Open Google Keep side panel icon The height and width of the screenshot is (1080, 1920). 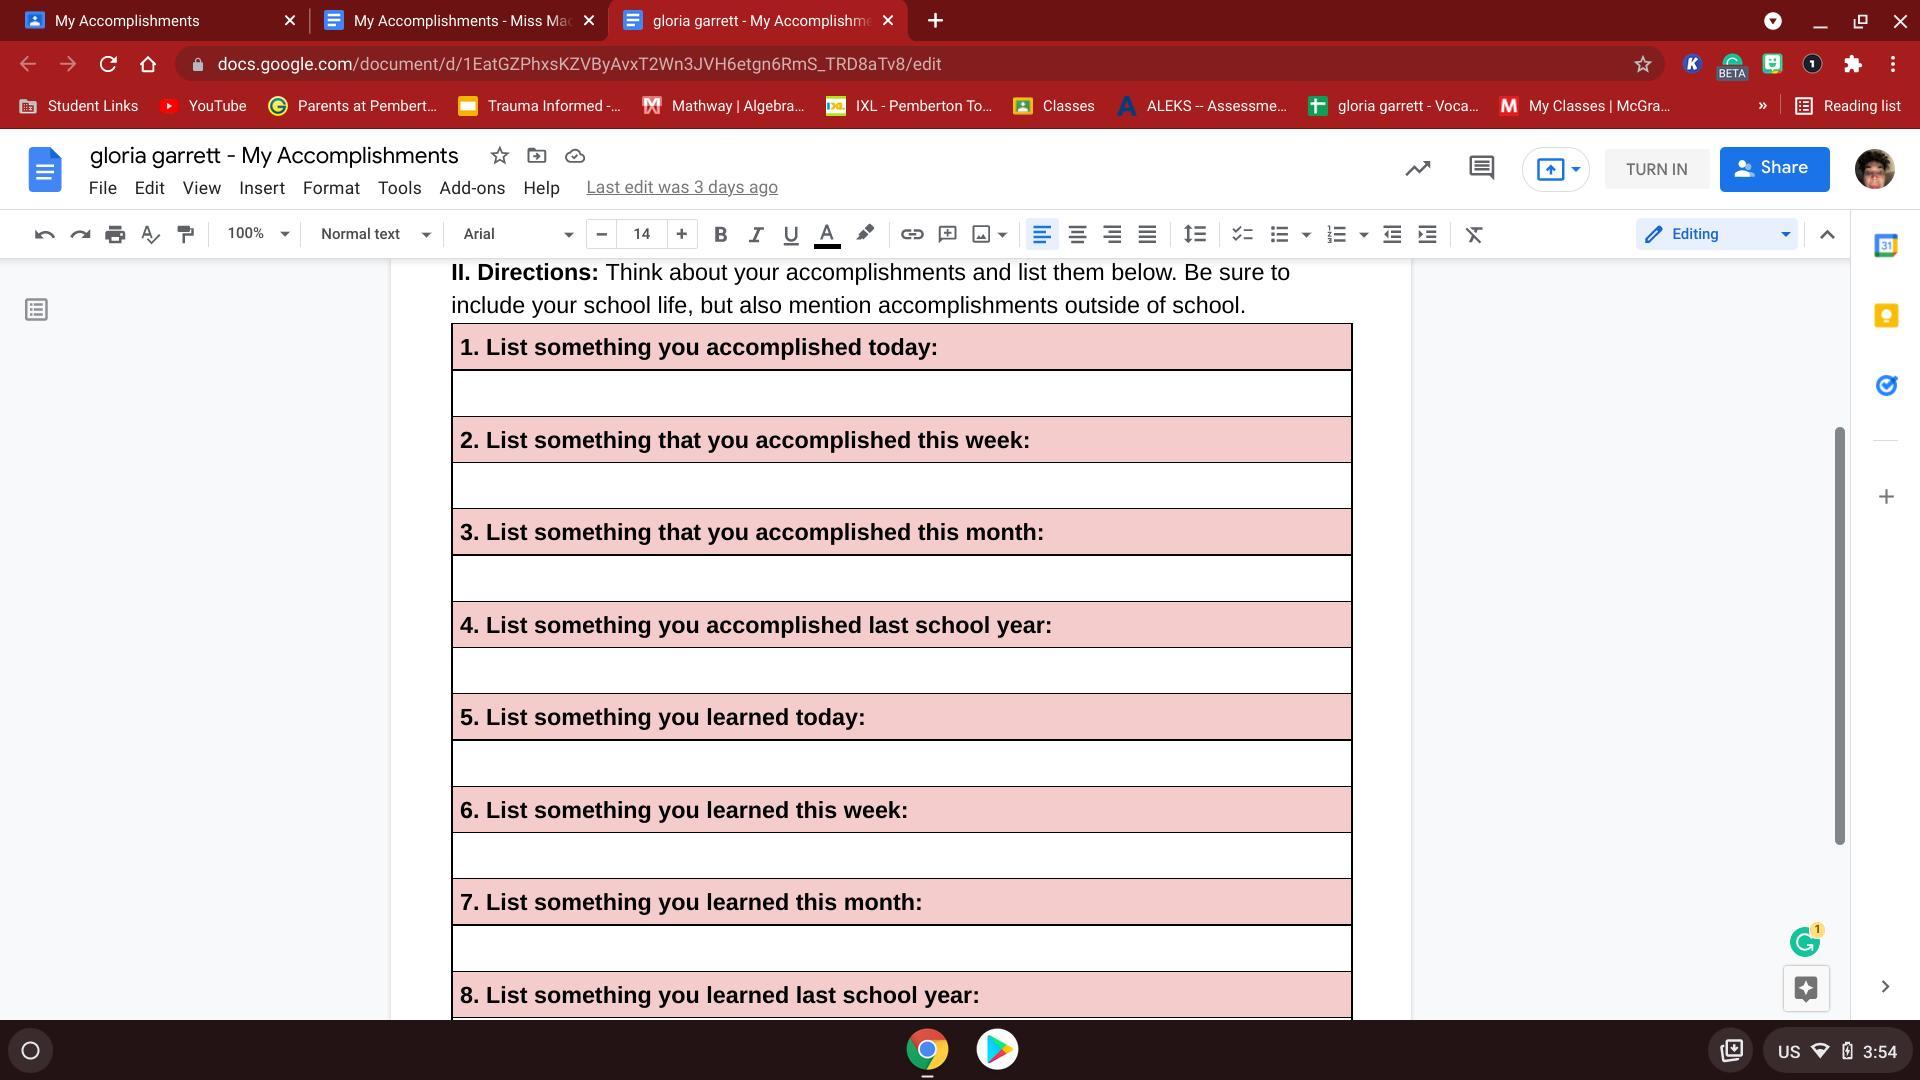(1886, 316)
